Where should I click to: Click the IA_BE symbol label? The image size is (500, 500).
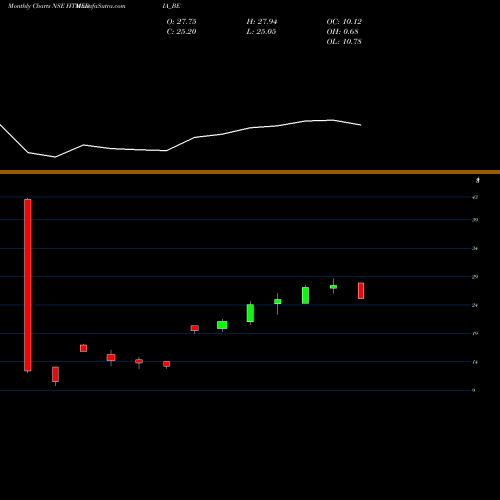point(171,6)
